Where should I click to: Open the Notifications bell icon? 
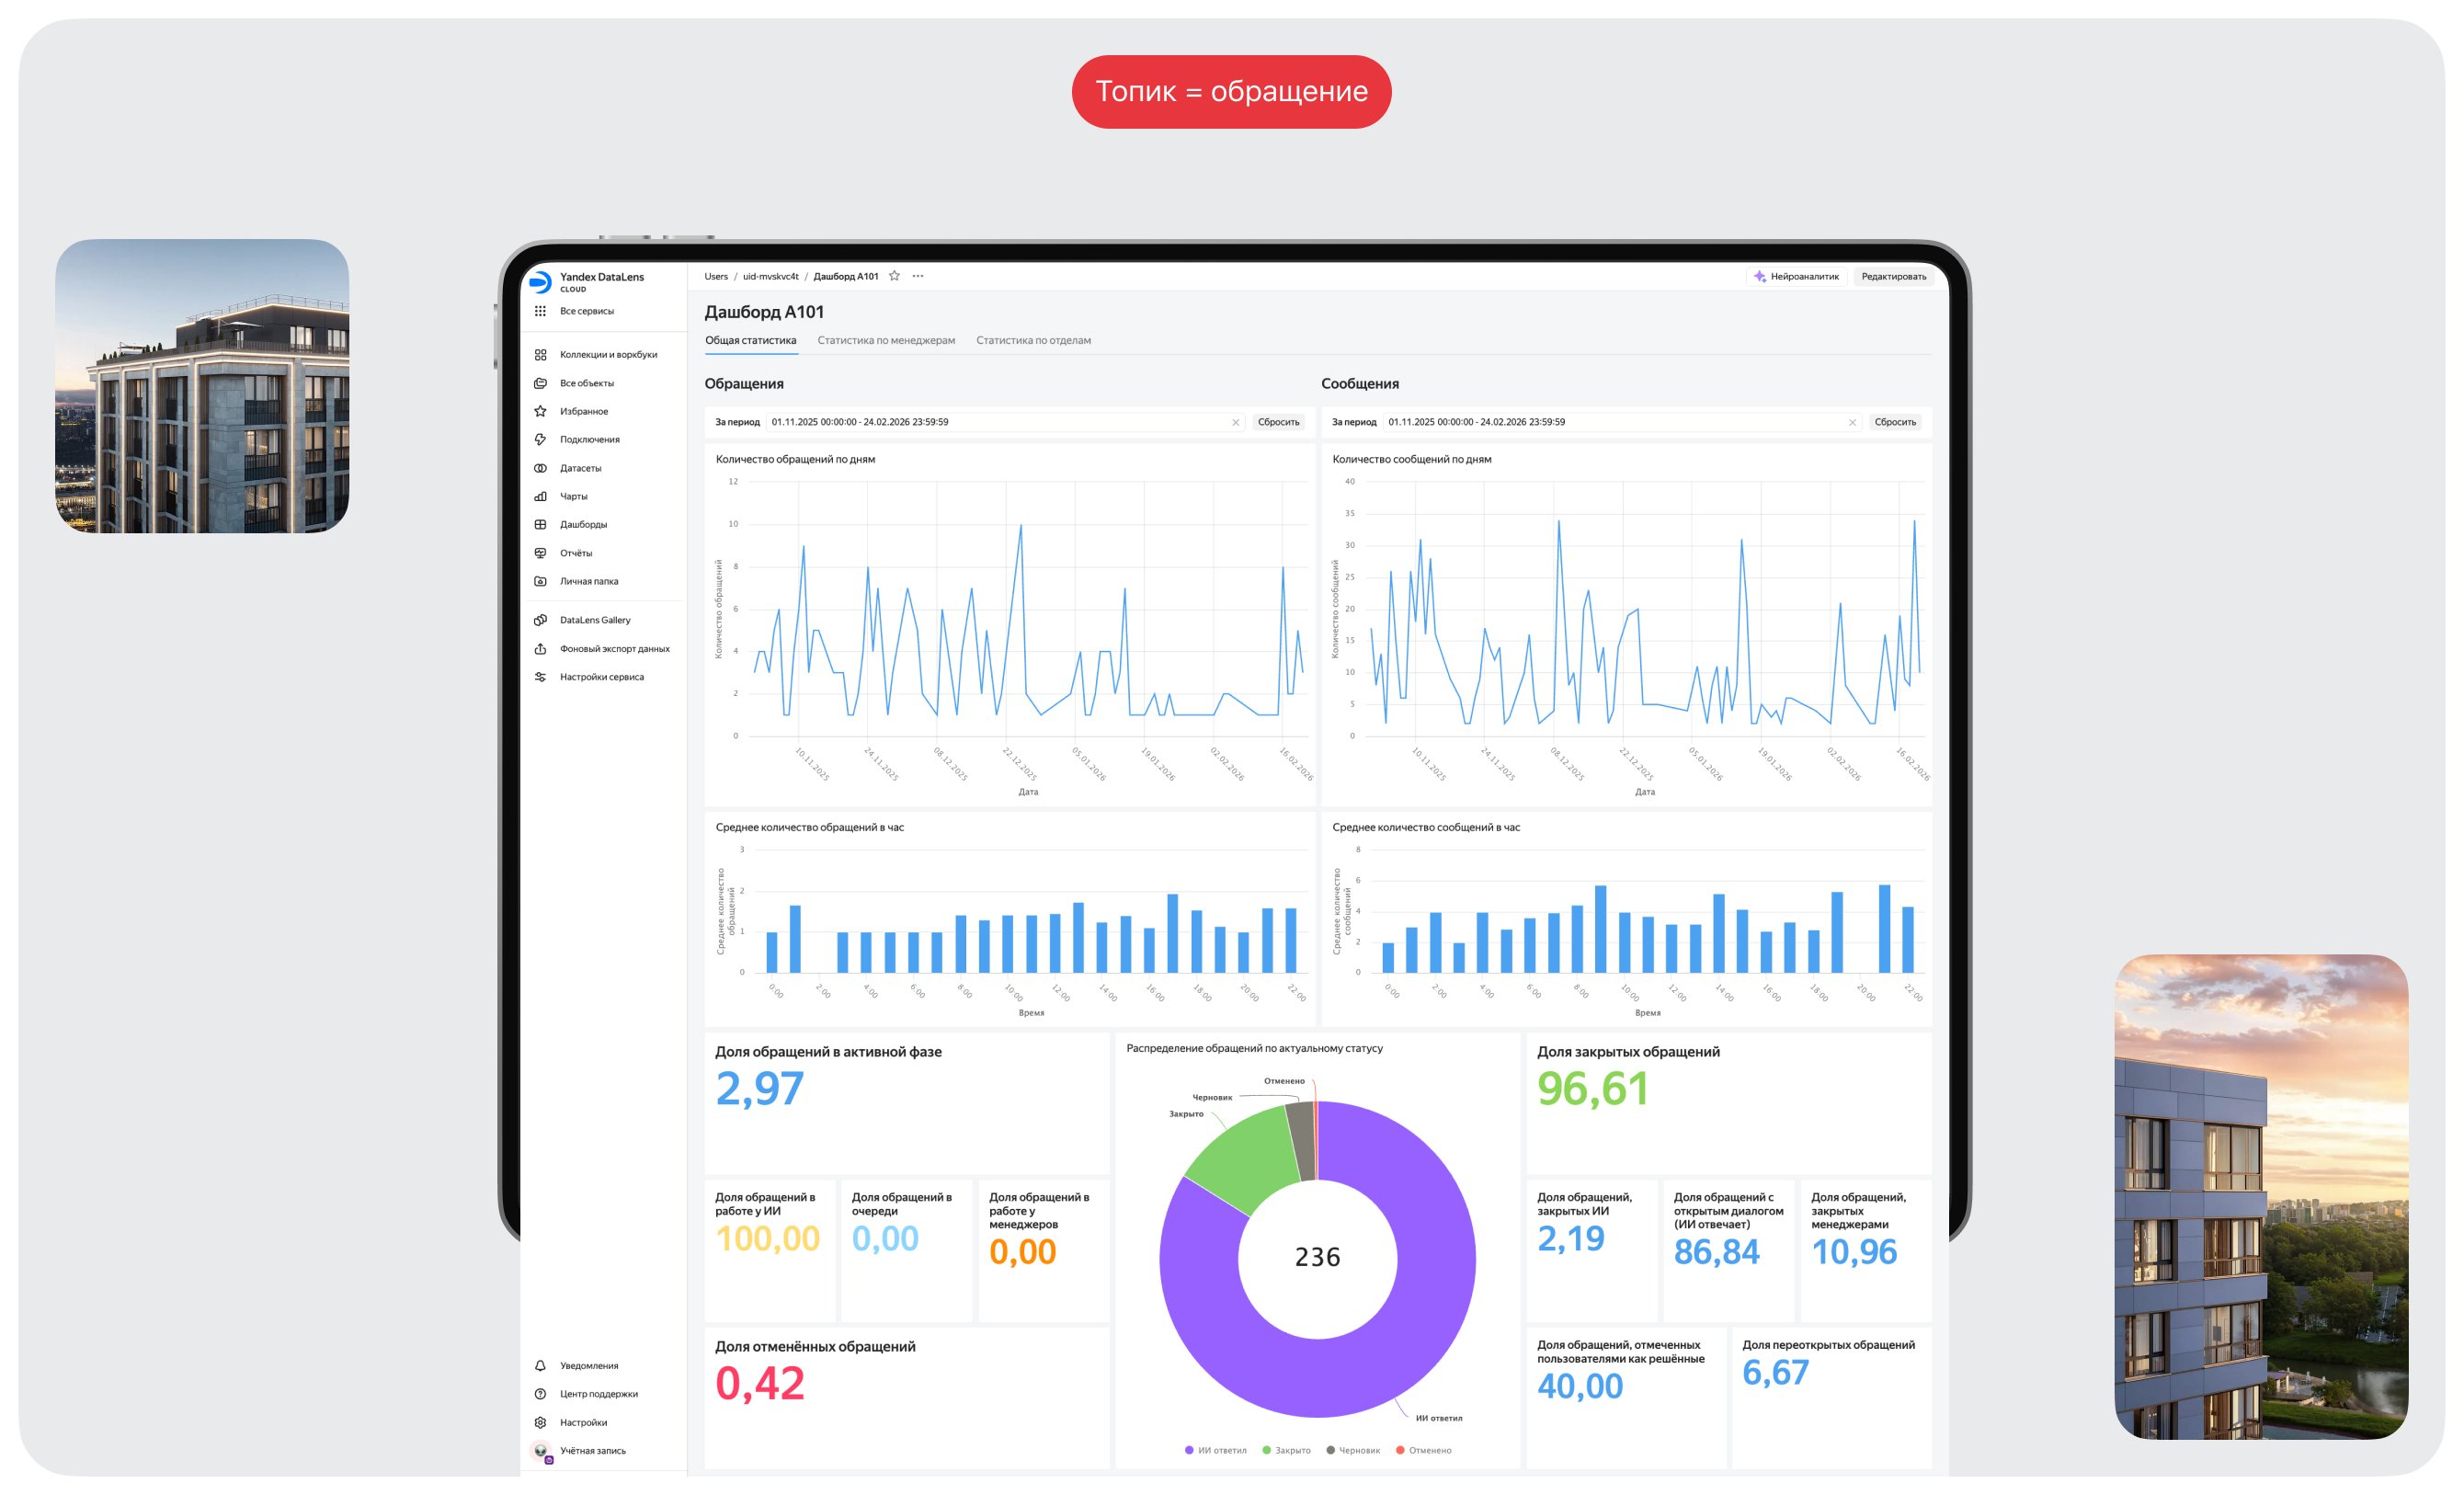click(540, 1365)
